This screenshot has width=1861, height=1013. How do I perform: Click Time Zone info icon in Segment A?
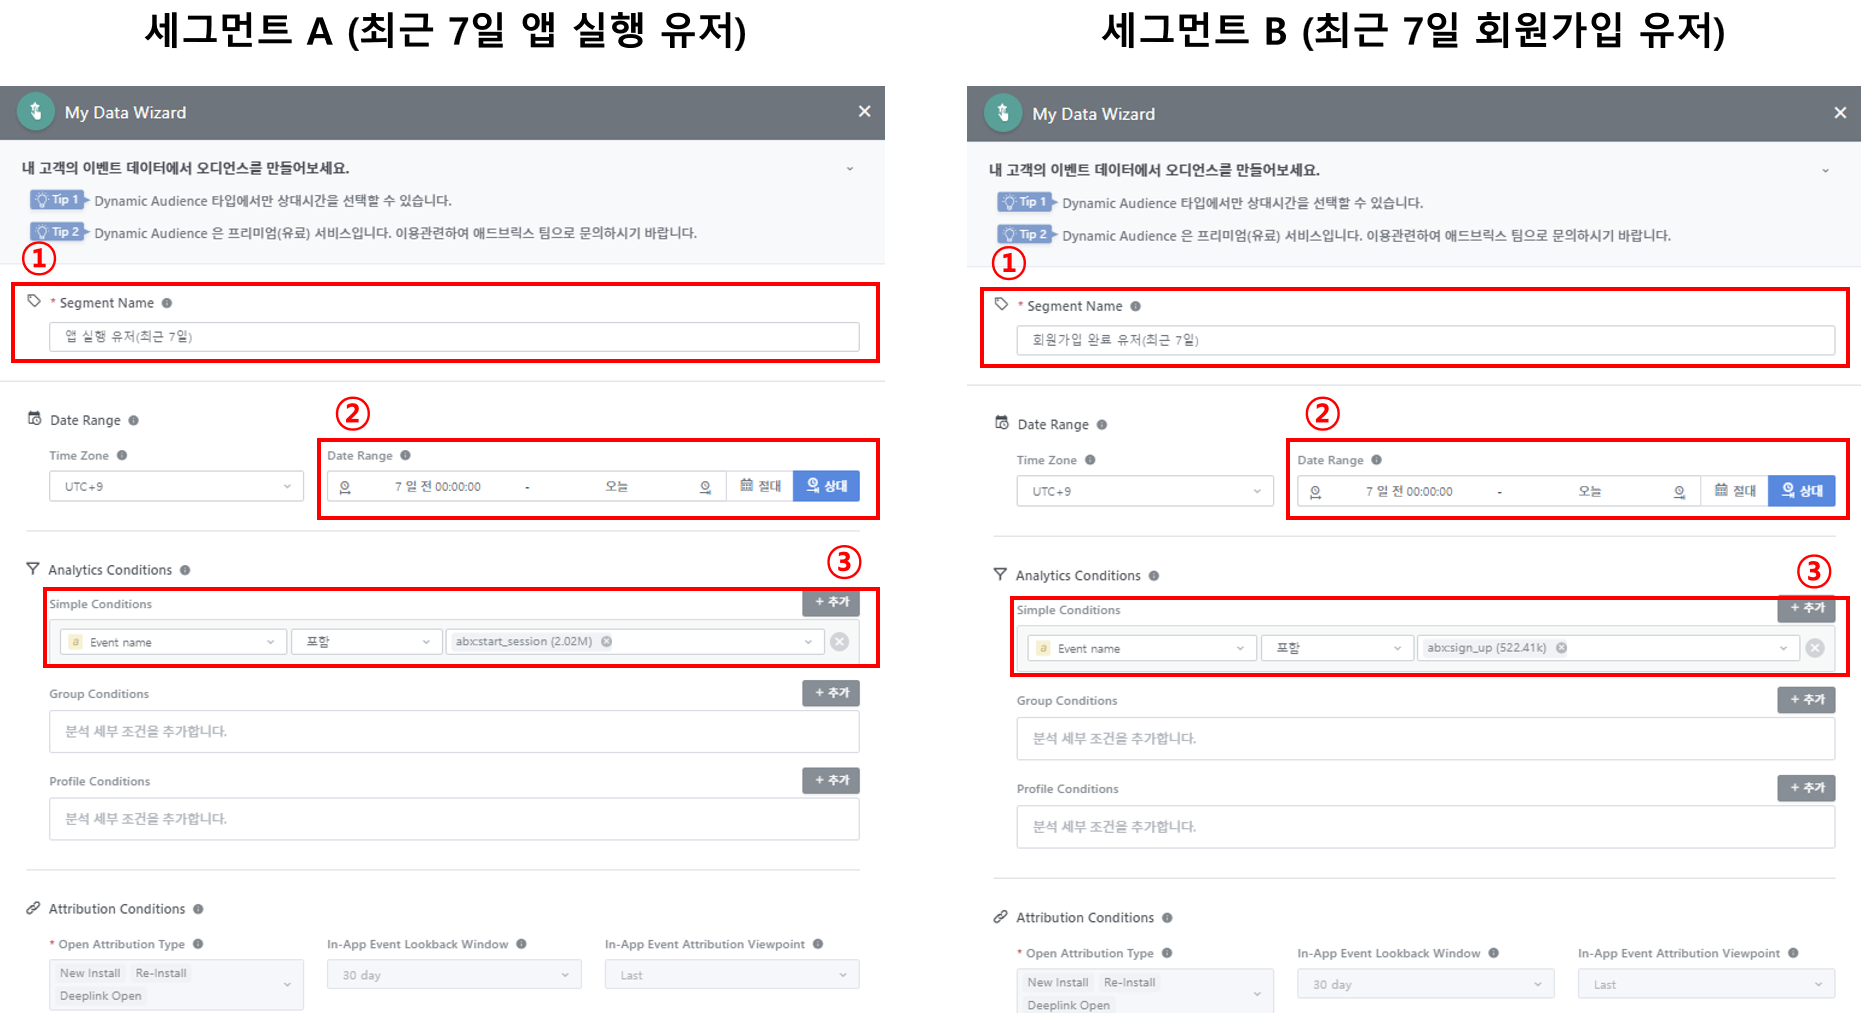pos(122,455)
